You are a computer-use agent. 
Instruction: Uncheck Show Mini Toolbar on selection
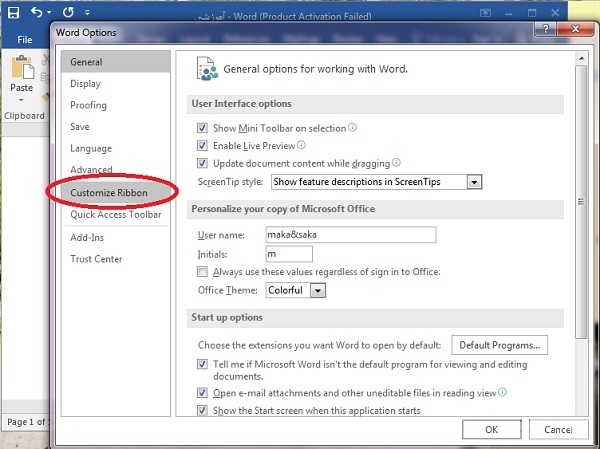click(x=203, y=129)
